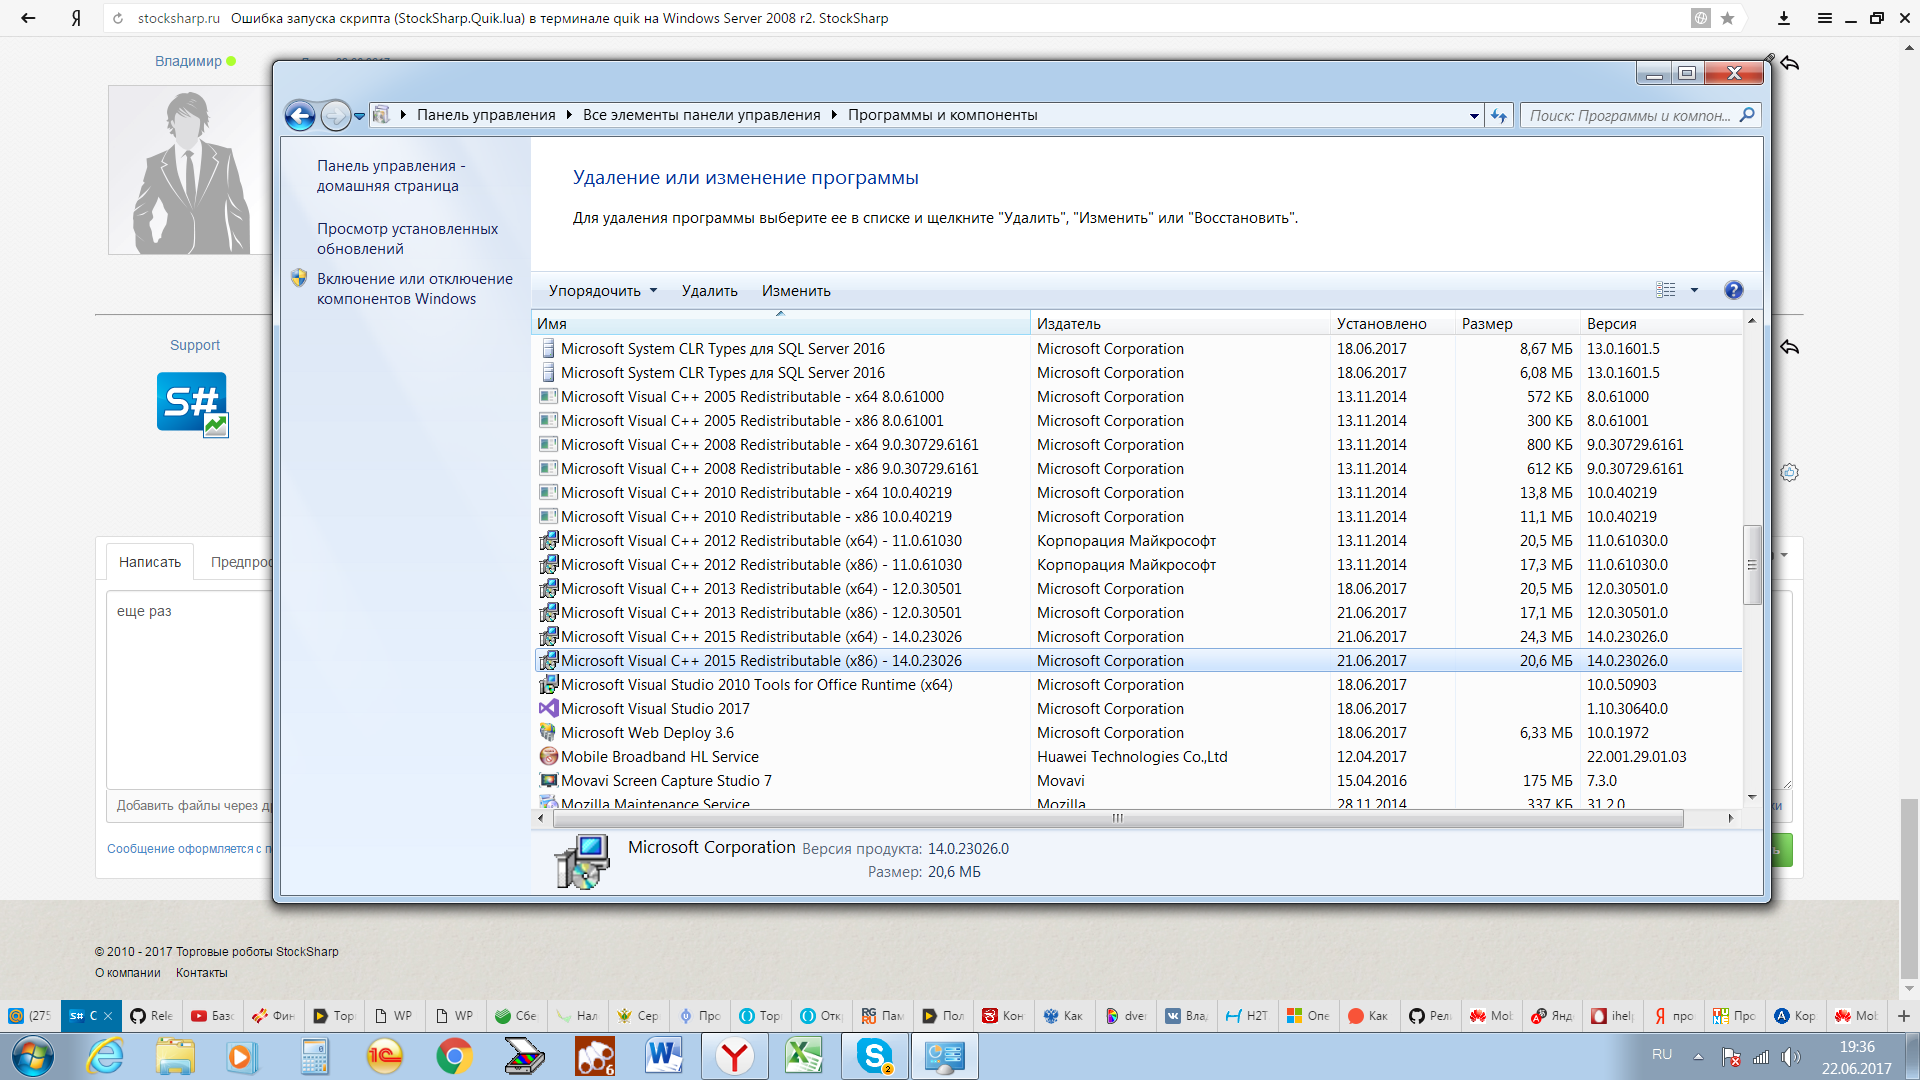Open Google Chrome from taskbar
This screenshot has width=1920, height=1080.
pyautogui.click(x=454, y=1057)
